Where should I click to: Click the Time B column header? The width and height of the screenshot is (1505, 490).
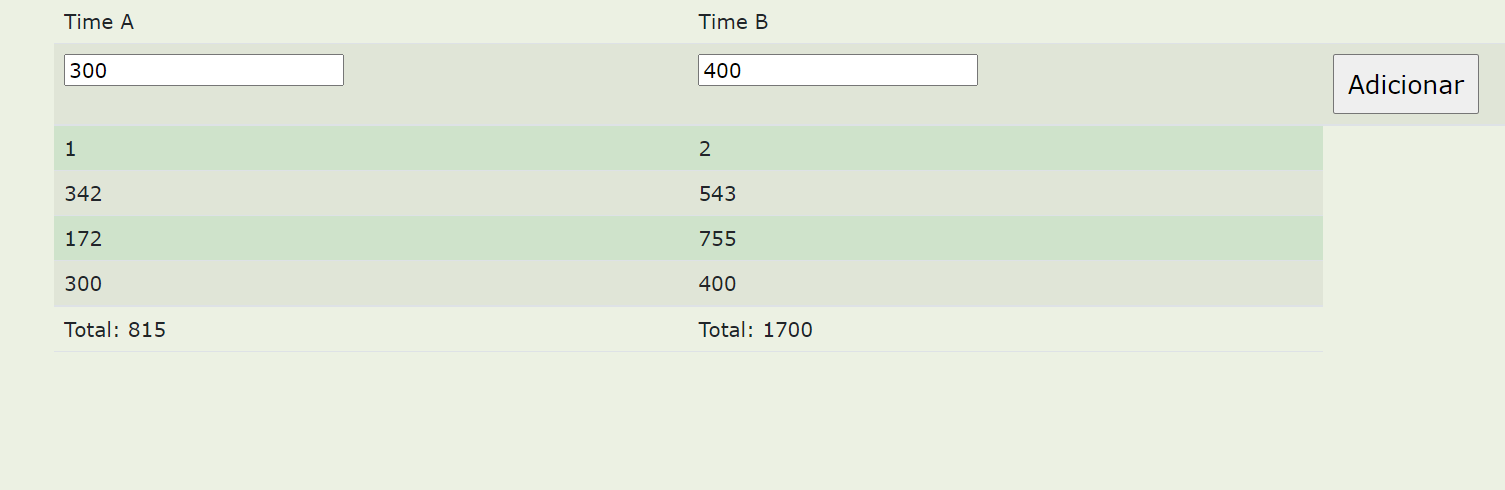pyautogui.click(x=733, y=22)
